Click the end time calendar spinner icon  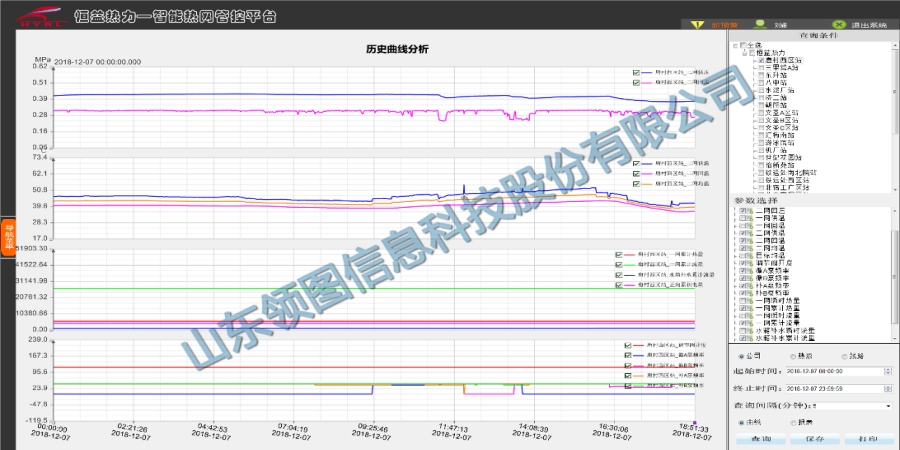[x=887, y=388]
